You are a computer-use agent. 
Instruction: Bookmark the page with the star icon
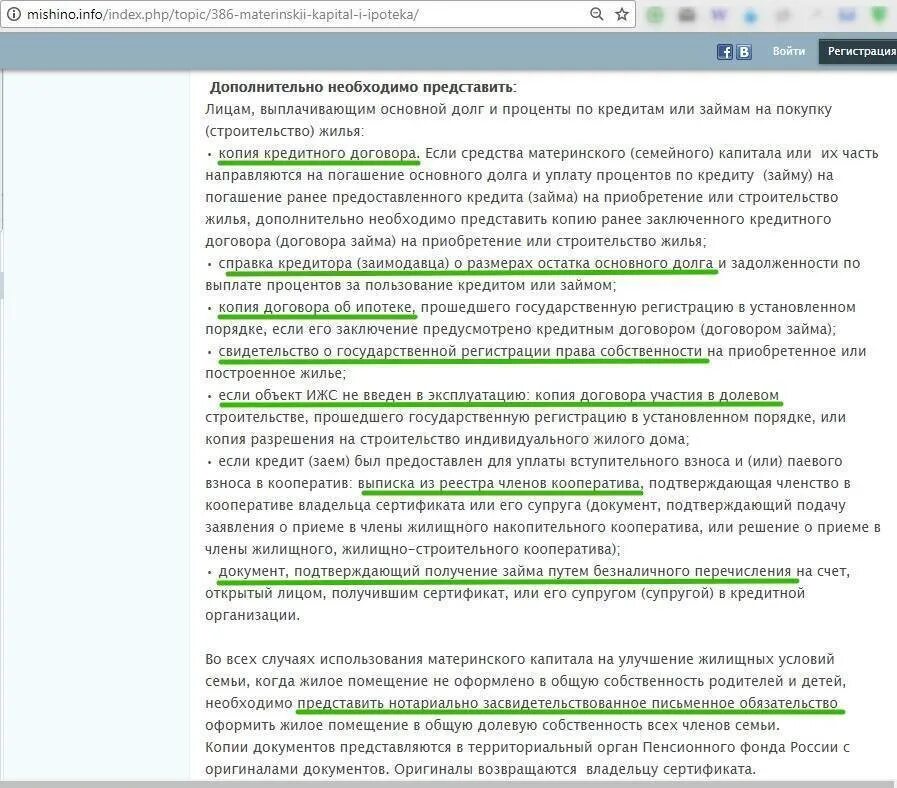point(622,14)
